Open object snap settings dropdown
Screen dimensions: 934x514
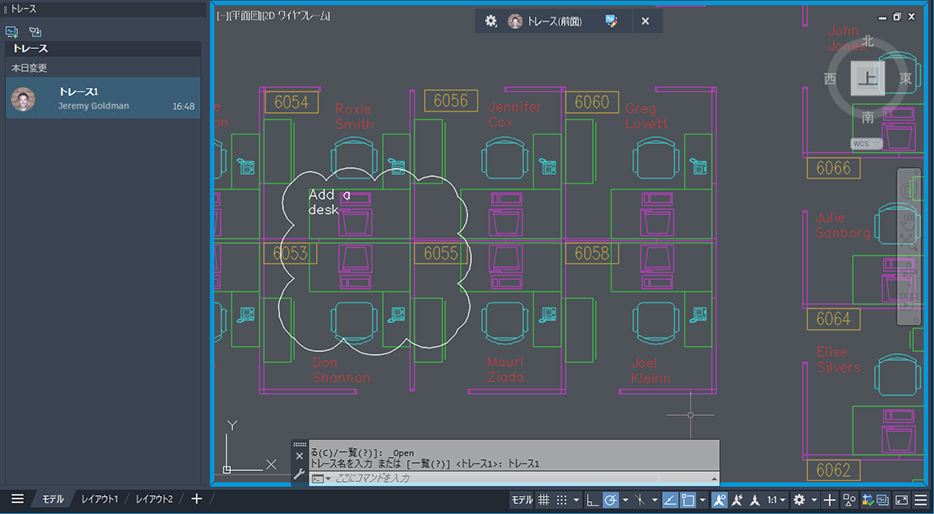click(x=702, y=500)
